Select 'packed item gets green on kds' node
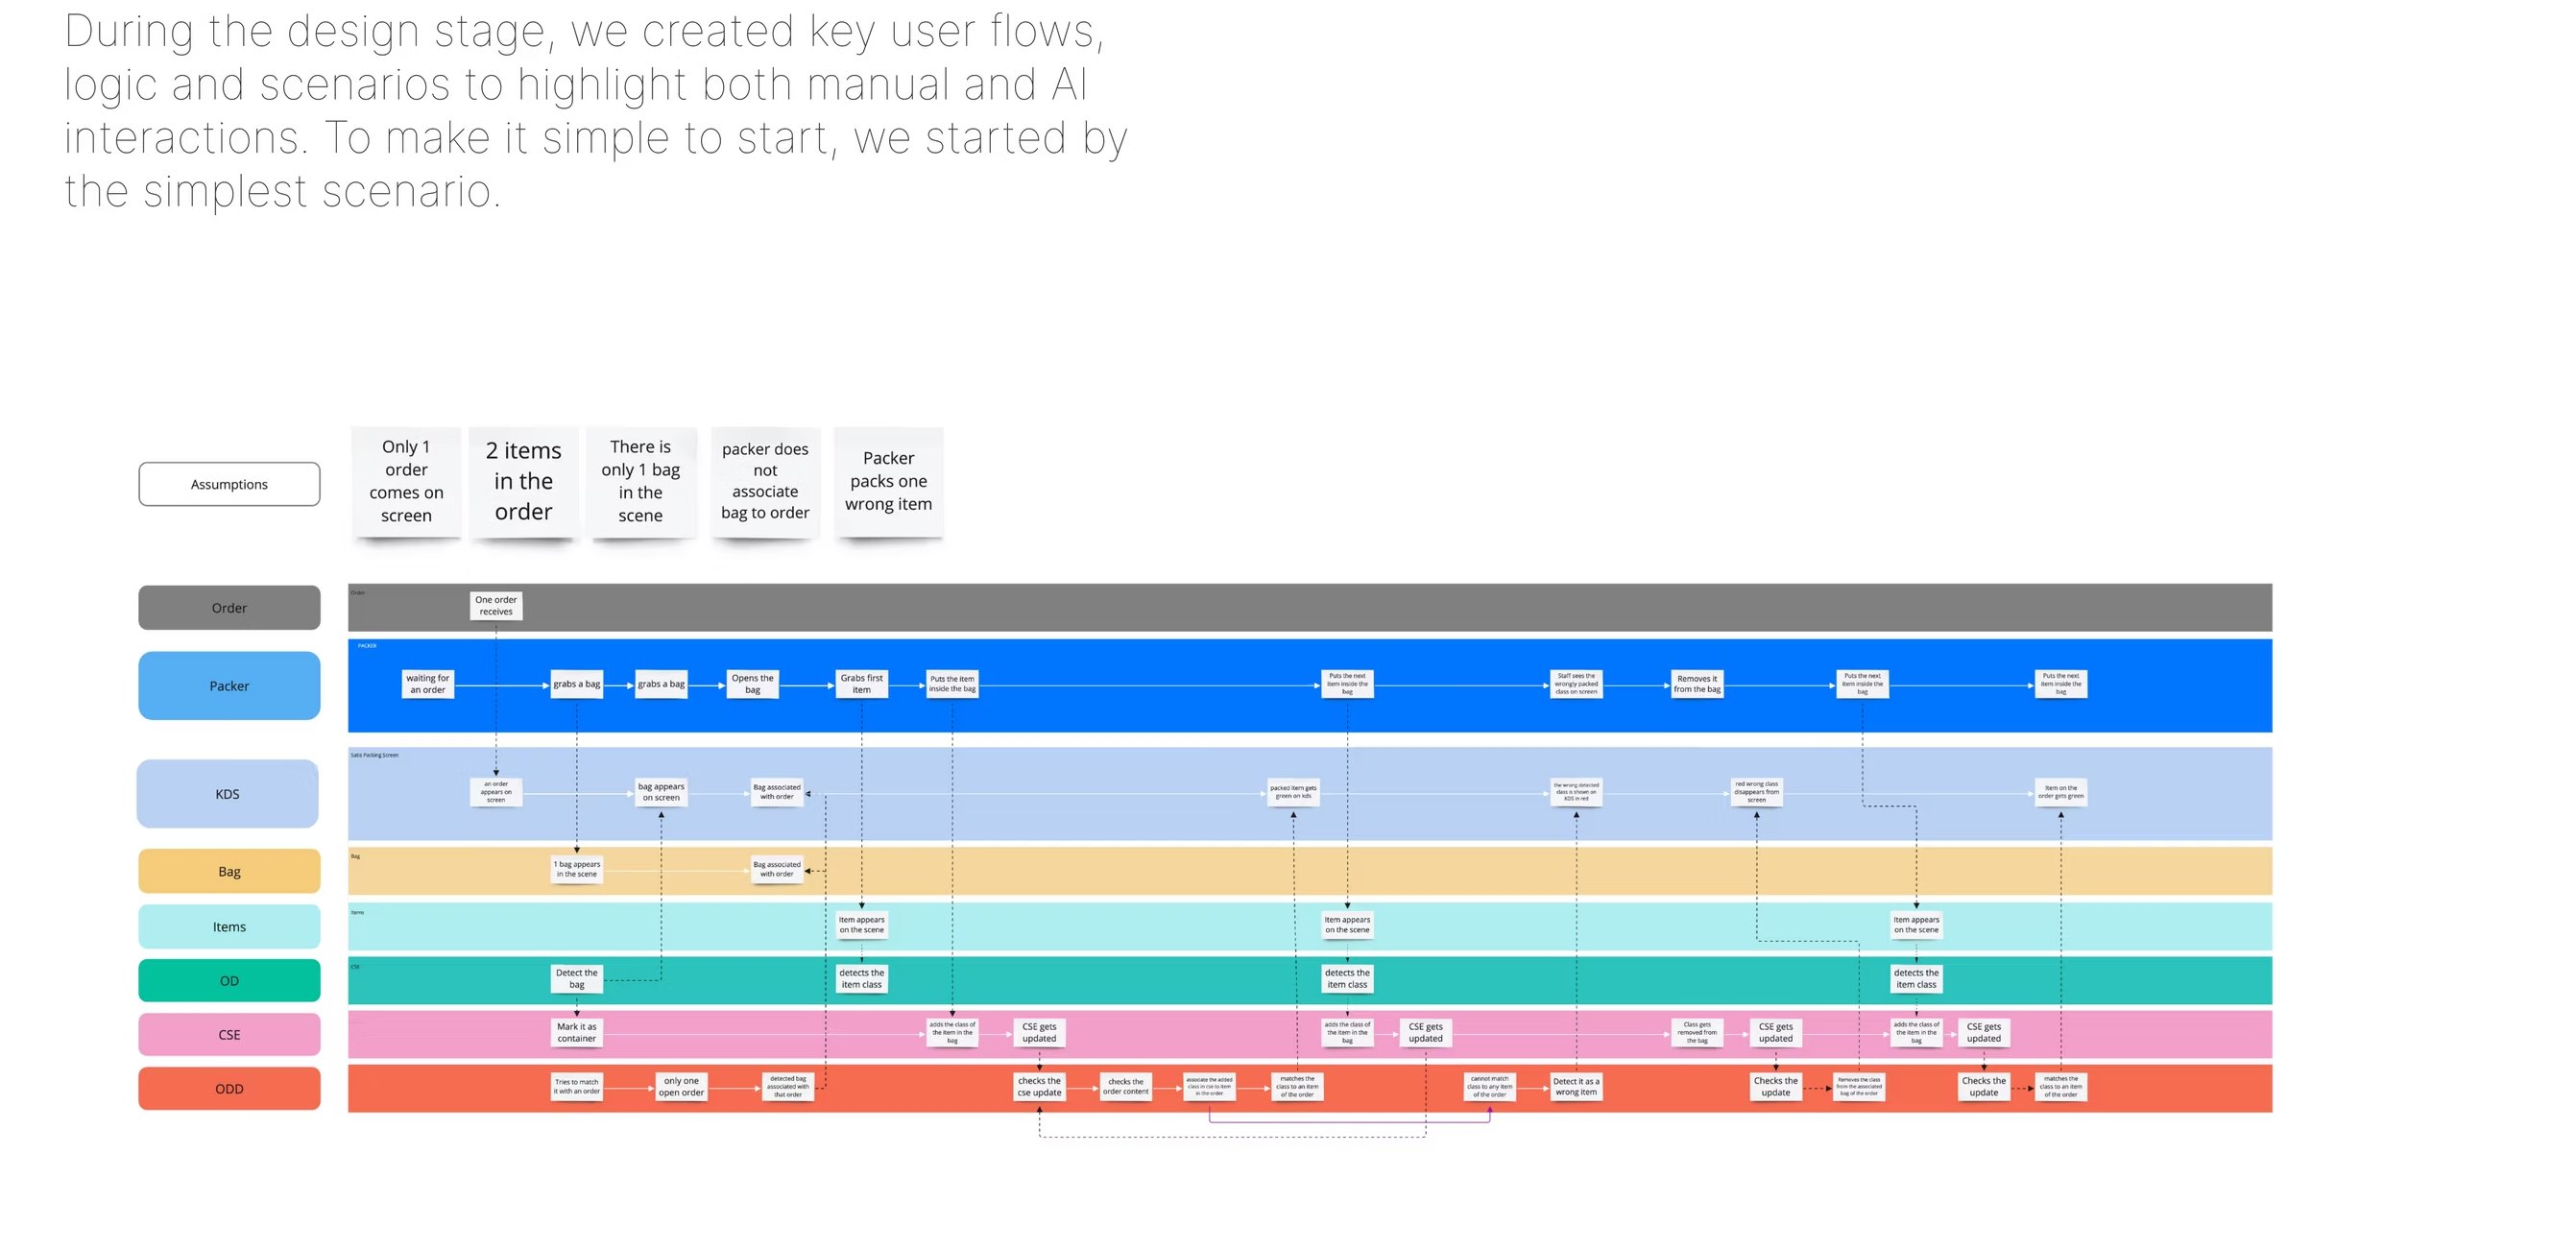This screenshot has height=1249, width=2576. 1293,793
